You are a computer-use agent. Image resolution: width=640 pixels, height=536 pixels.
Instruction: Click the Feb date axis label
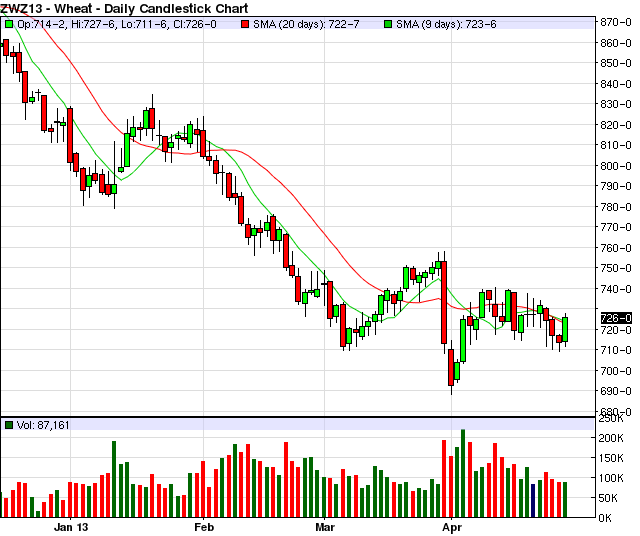[x=204, y=527]
